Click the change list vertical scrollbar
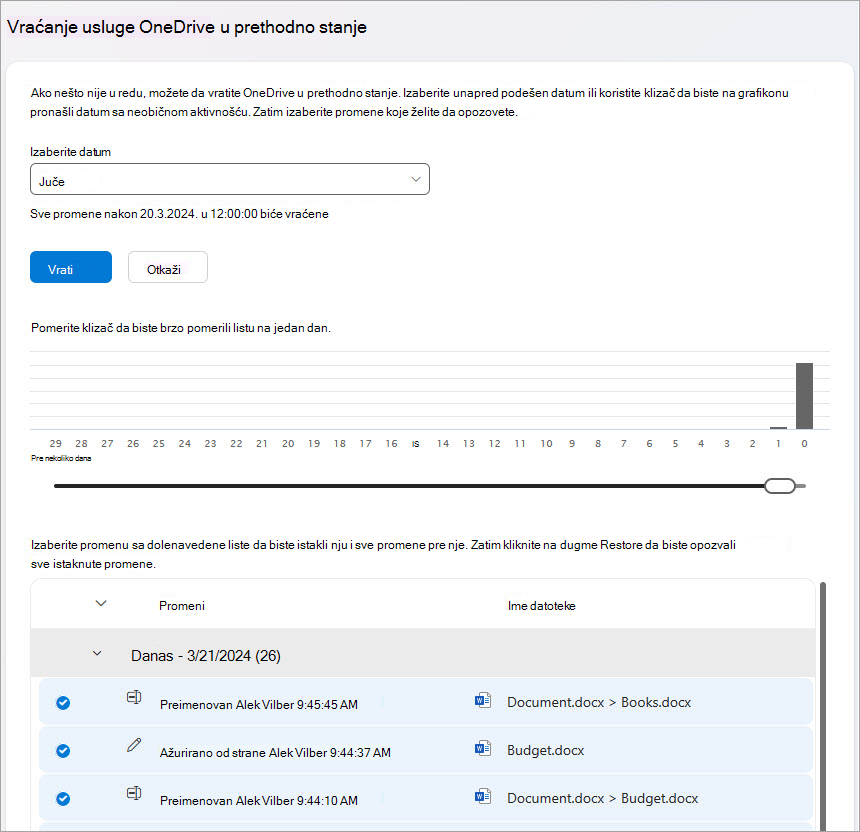860x832 pixels. click(x=823, y=706)
